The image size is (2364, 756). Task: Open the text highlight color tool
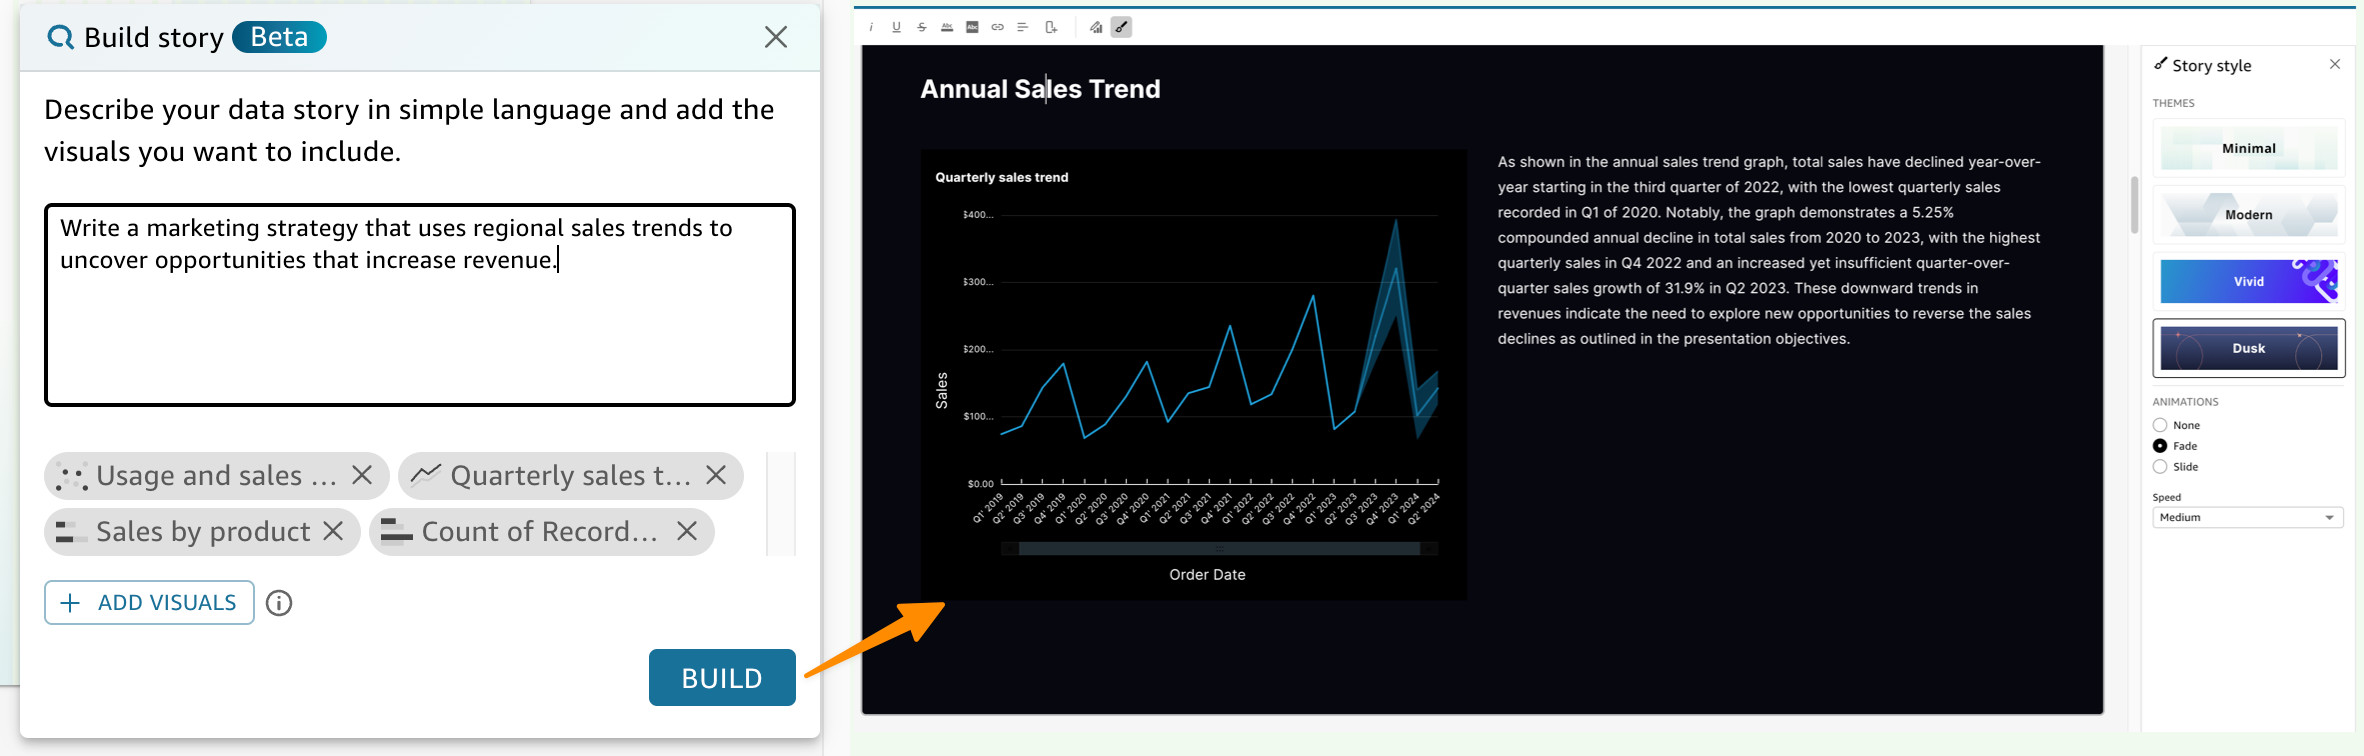coord(972,27)
